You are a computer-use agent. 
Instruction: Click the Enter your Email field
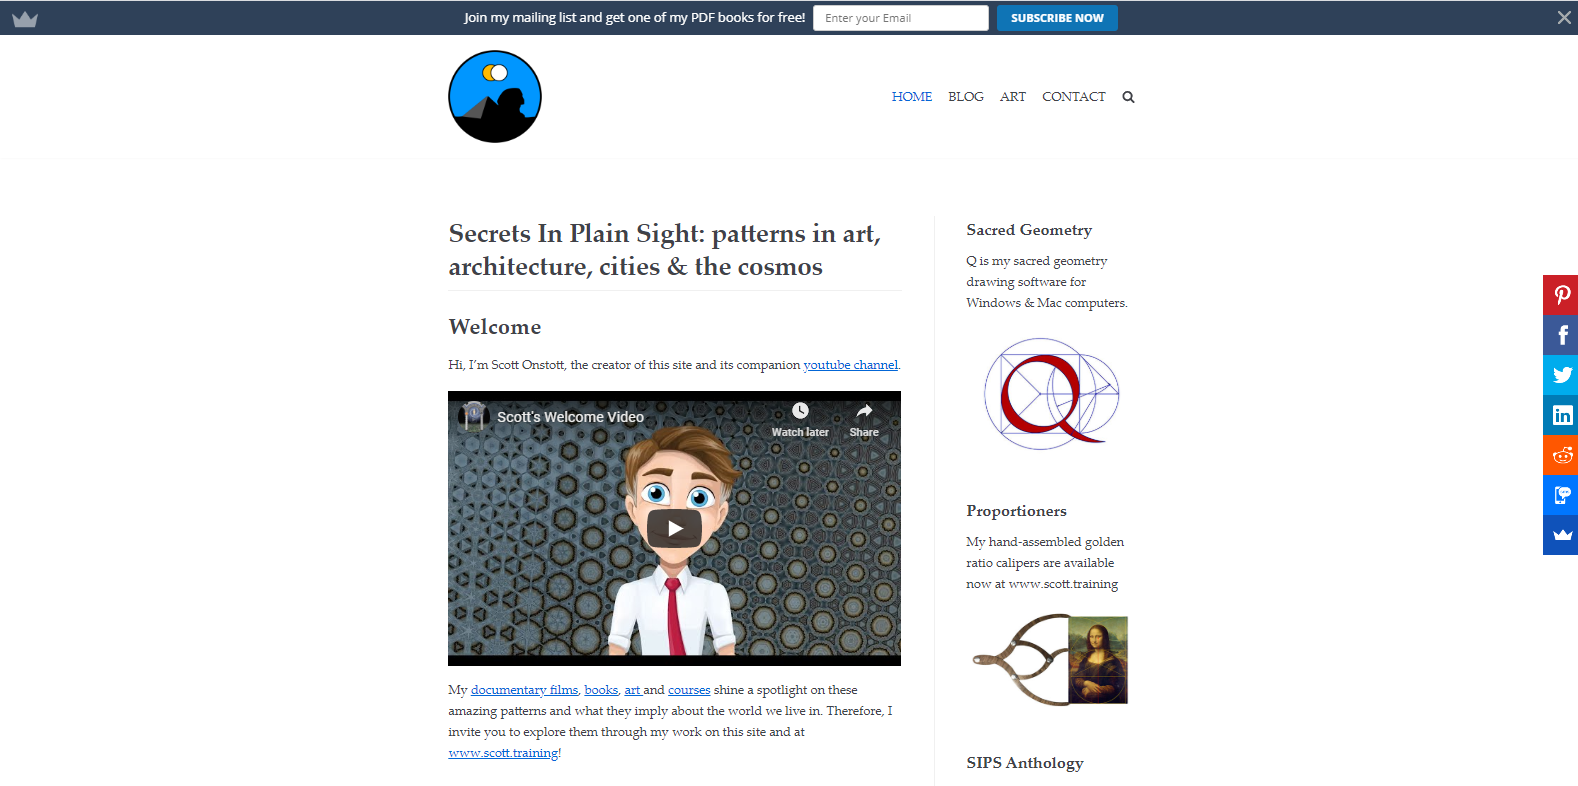901,18
